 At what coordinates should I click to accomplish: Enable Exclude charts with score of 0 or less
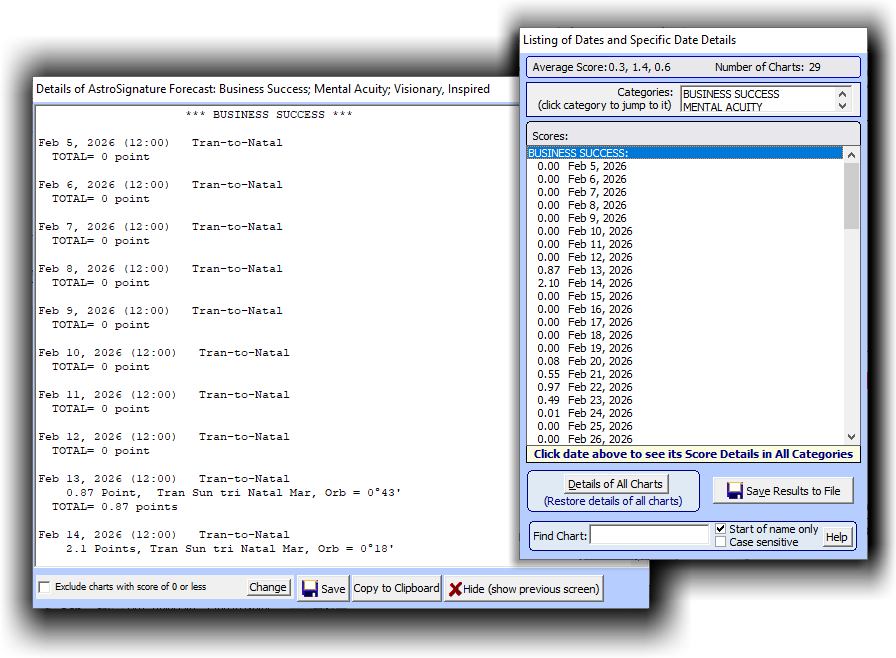point(44,587)
